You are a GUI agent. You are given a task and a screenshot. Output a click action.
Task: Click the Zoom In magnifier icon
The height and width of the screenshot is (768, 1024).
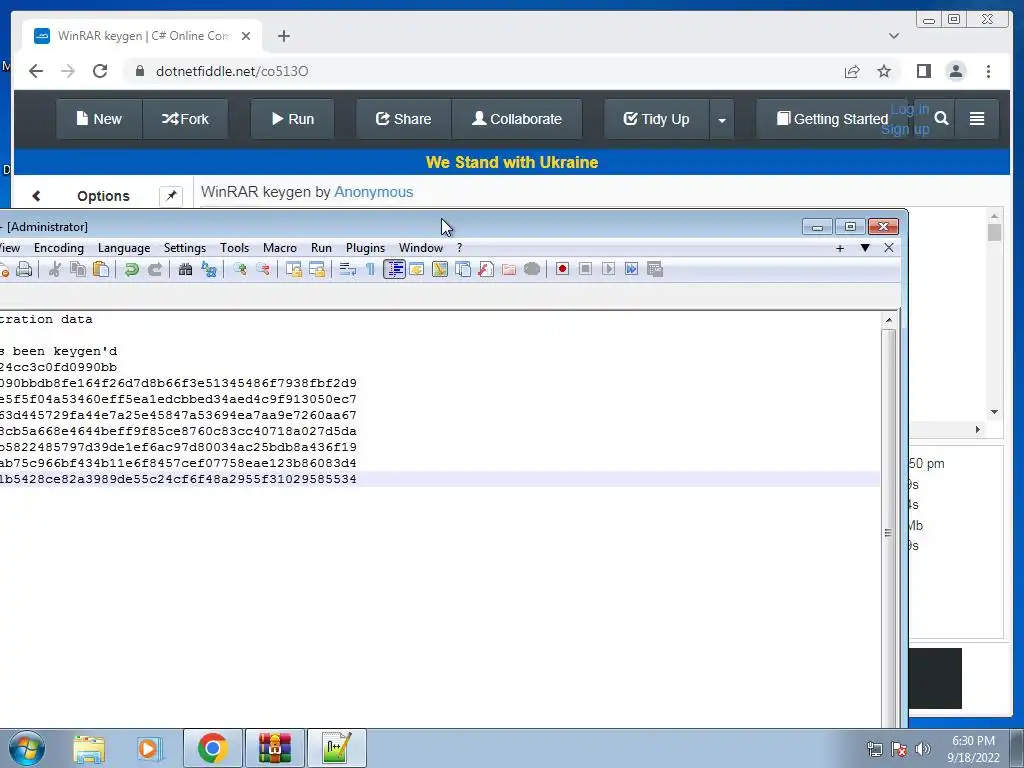tap(240, 269)
